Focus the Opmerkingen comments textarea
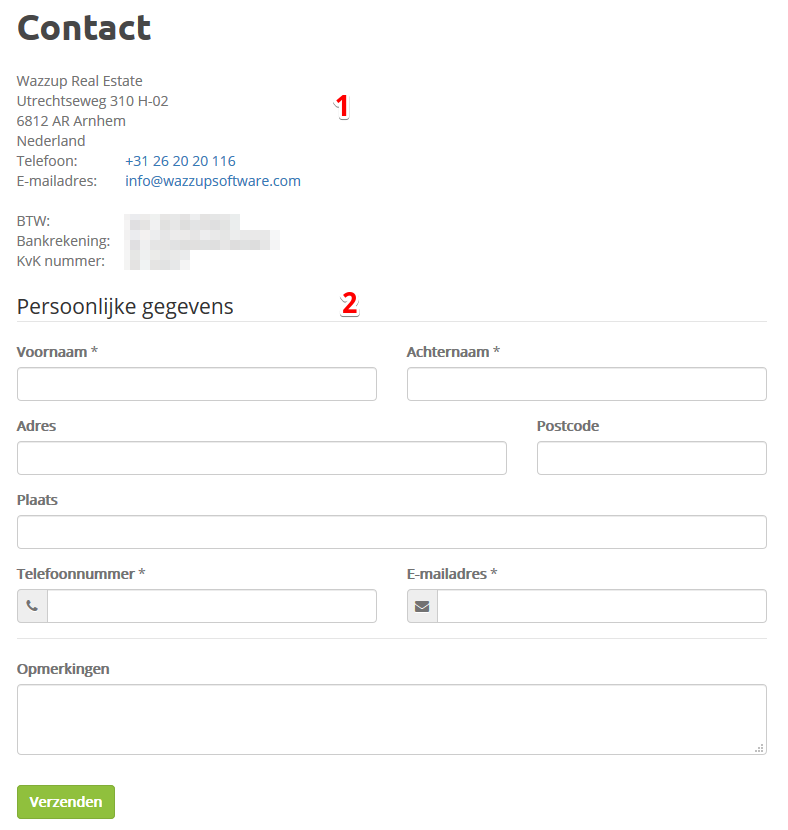Image resolution: width=788 pixels, height=830 pixels. click(392, 719)
